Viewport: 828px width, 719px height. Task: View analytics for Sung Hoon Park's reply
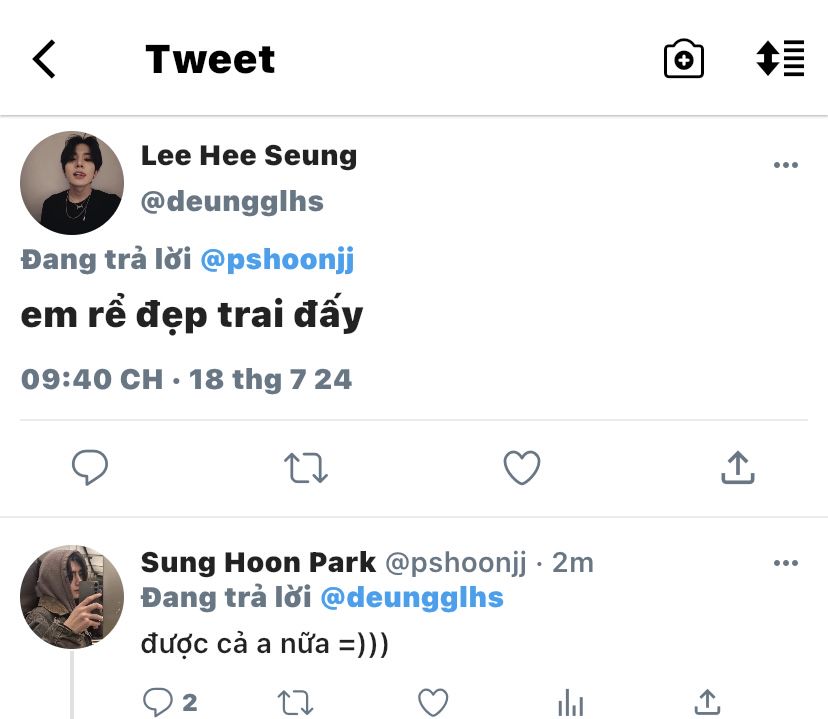[x=570, y=702]
